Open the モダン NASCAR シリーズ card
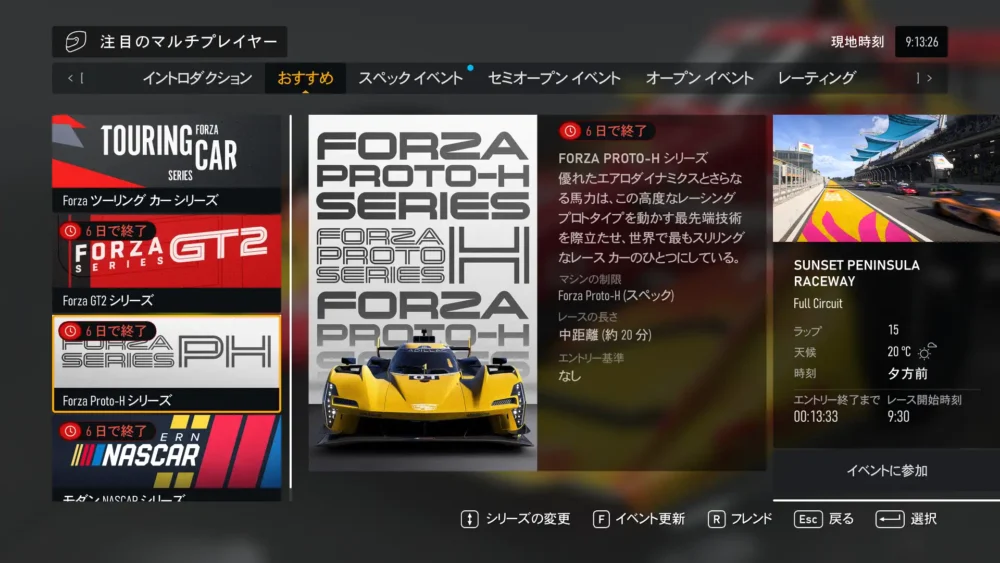 point(166,458)
